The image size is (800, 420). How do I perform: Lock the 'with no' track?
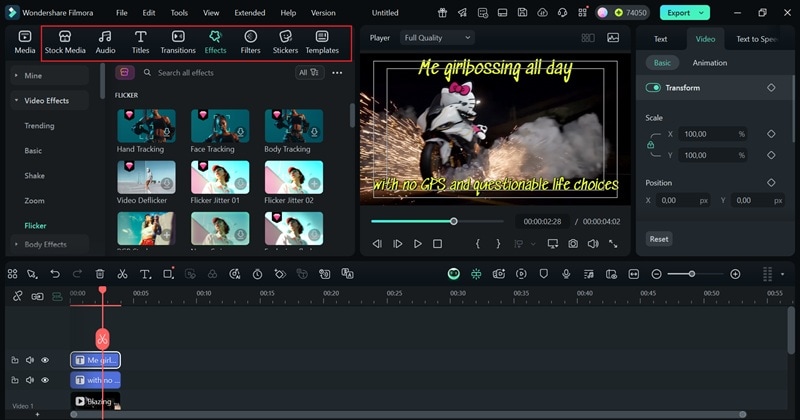15,380
